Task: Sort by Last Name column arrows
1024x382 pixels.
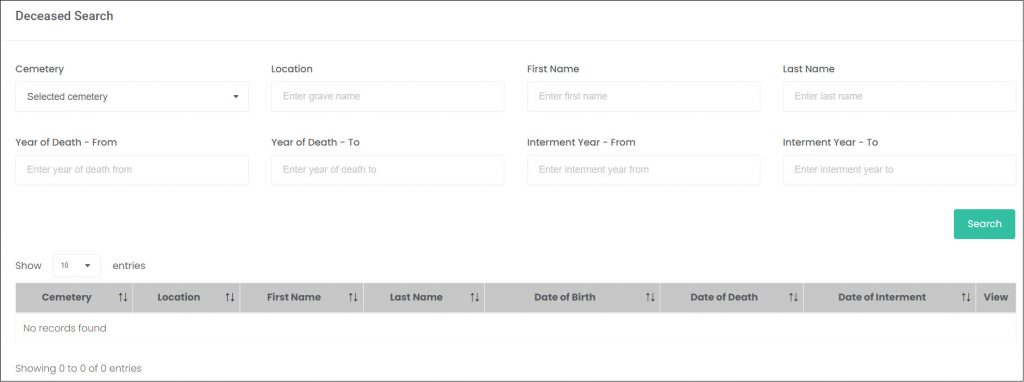Action: 475,298
